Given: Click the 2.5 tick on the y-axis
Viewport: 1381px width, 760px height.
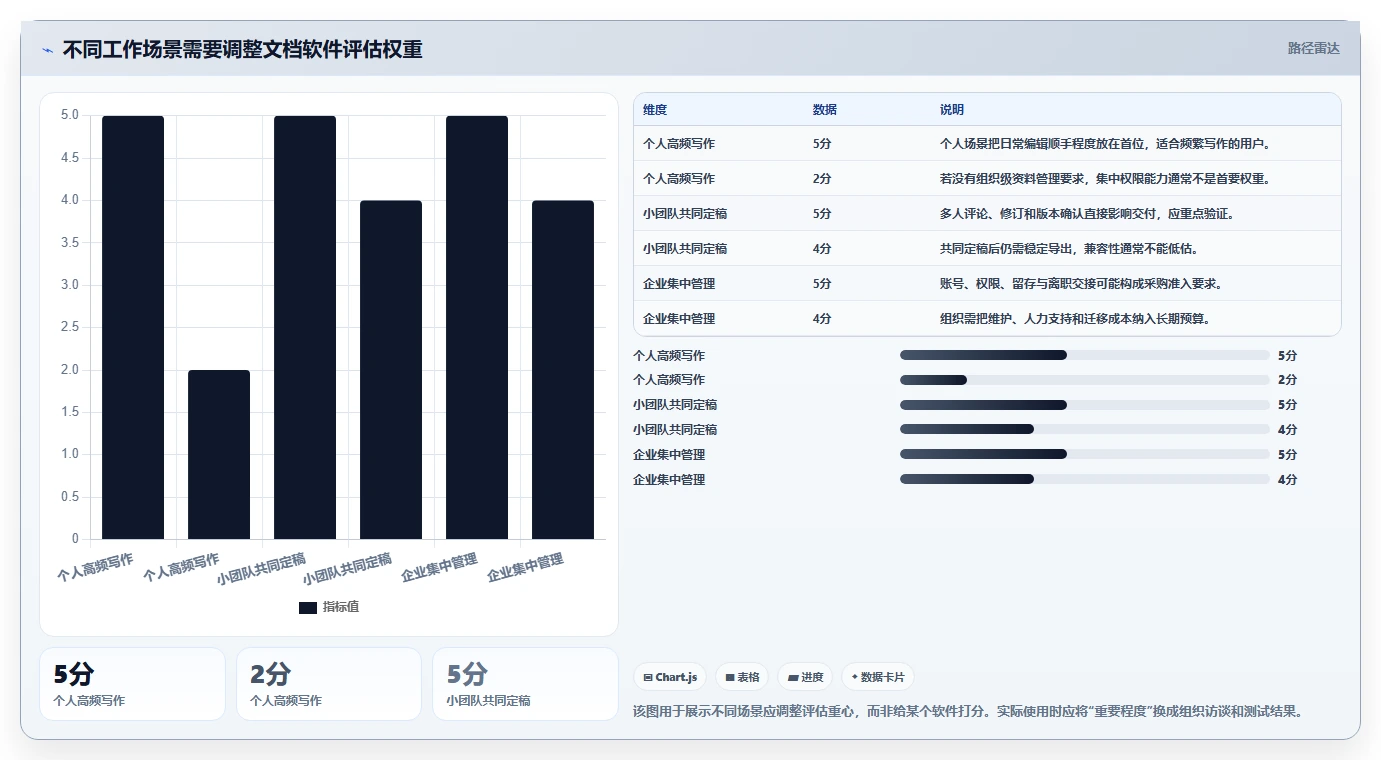Looking at the screenshot, I should 70,327.
